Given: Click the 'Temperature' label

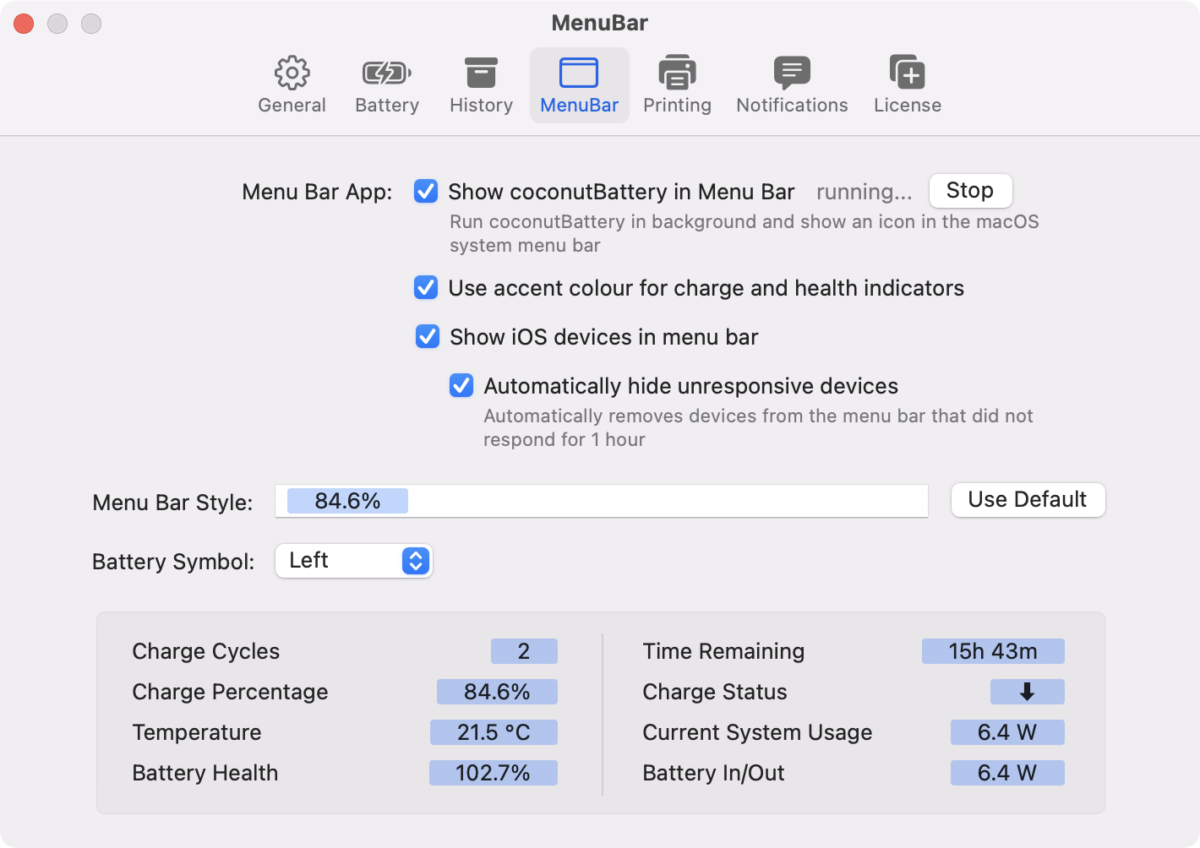Looking at the screenshot, I should [197, 732].
